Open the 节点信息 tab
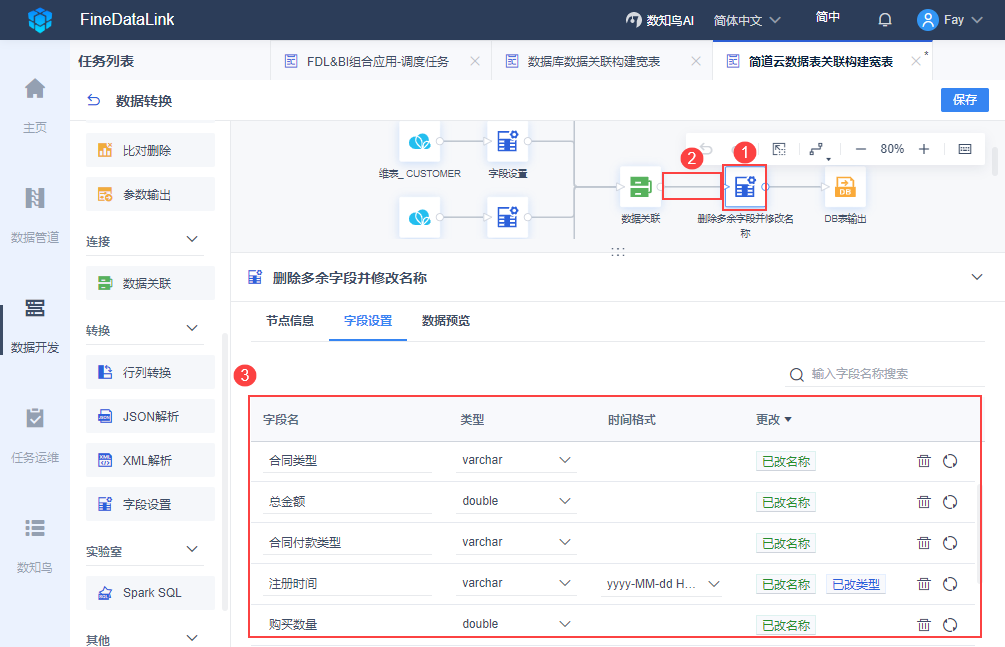The image size is (1005, 647). 290,321
